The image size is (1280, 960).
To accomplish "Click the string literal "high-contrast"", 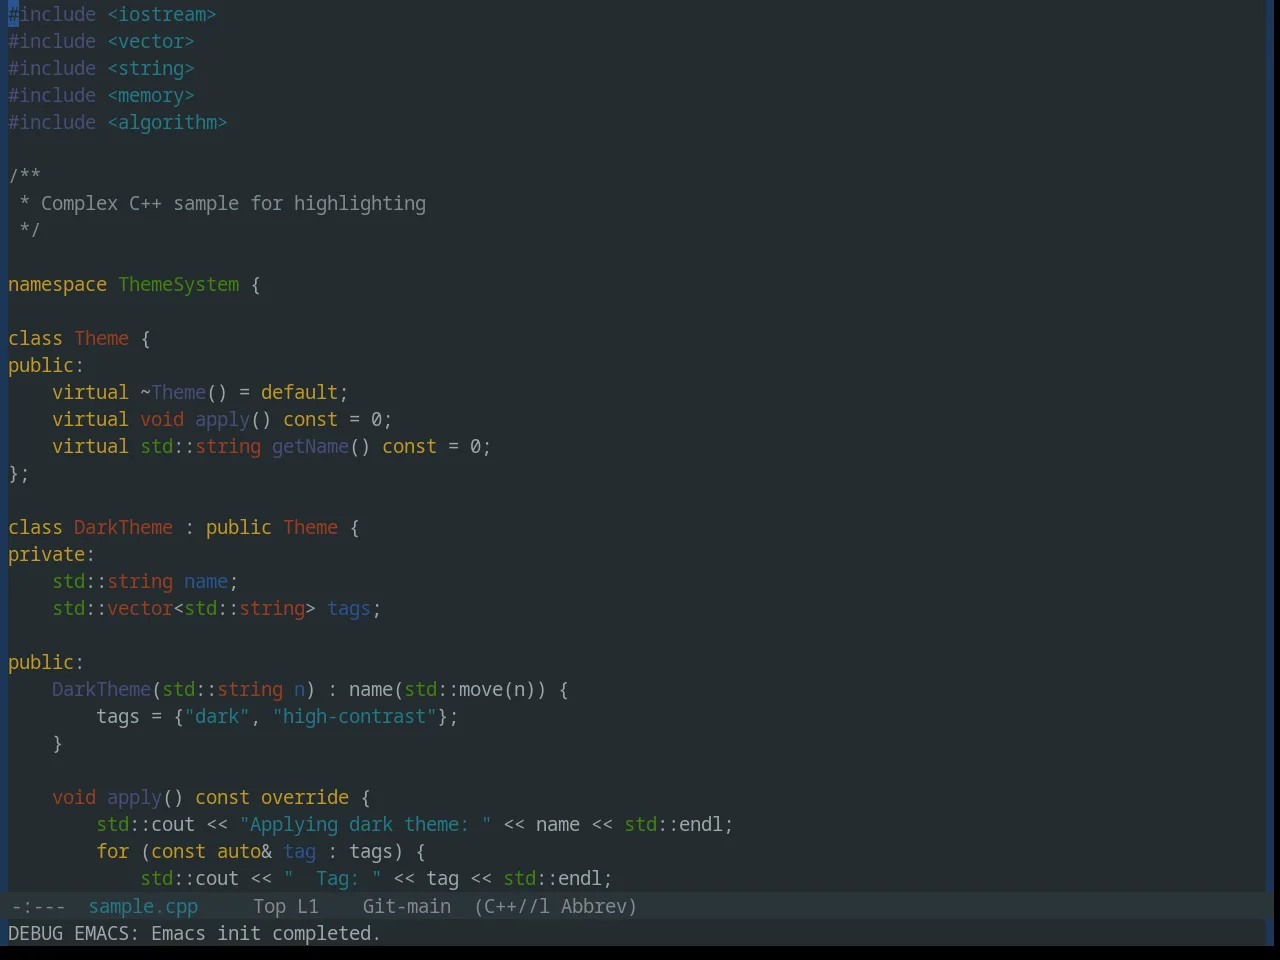I will [x=354, y=717].
